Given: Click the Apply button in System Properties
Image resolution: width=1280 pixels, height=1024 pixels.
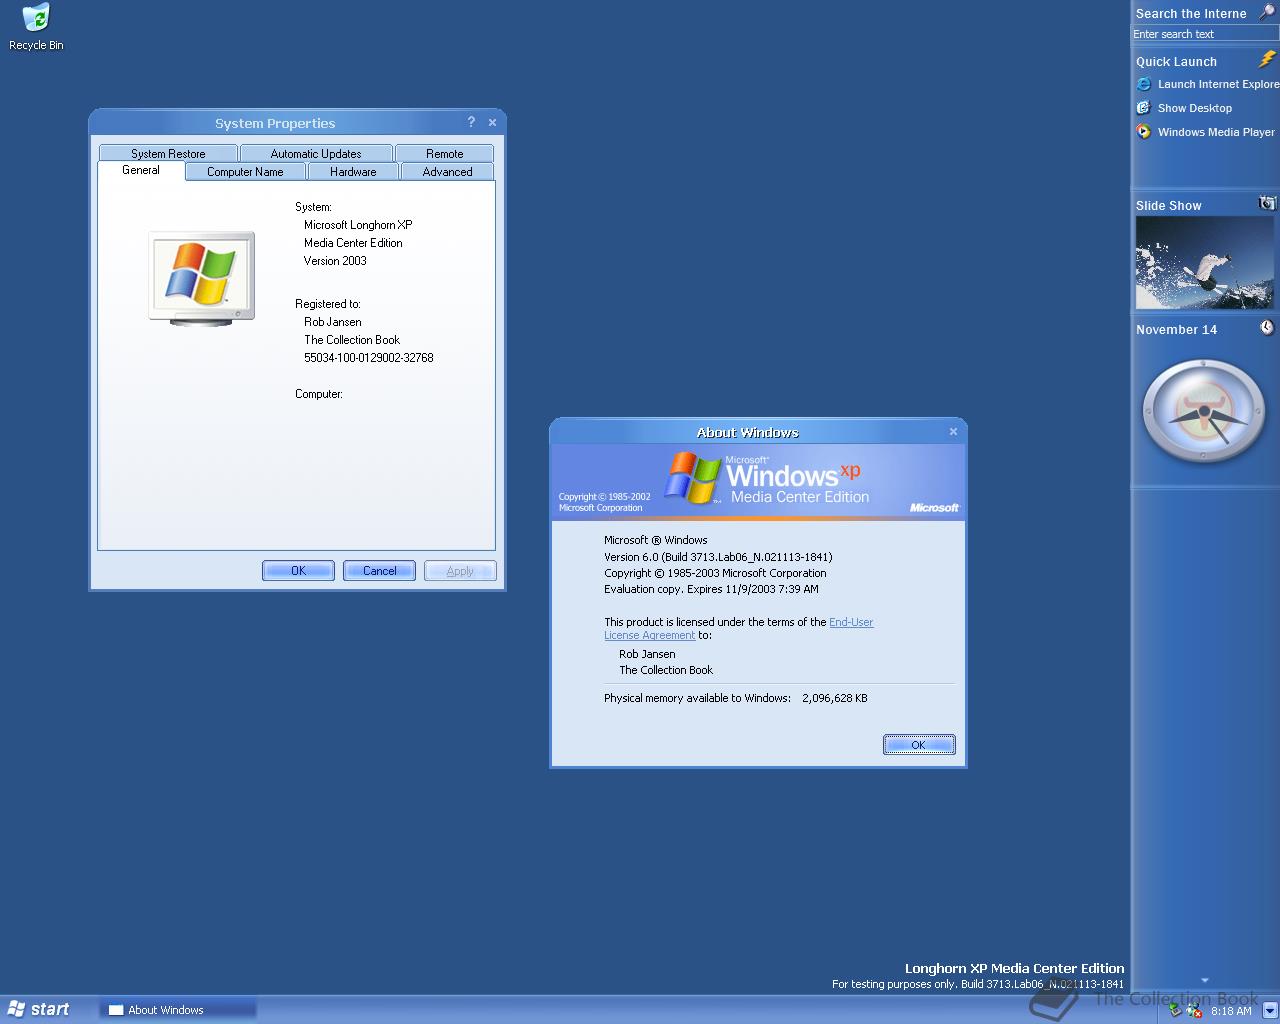Looking at the screenshot, I should point(460,570).
